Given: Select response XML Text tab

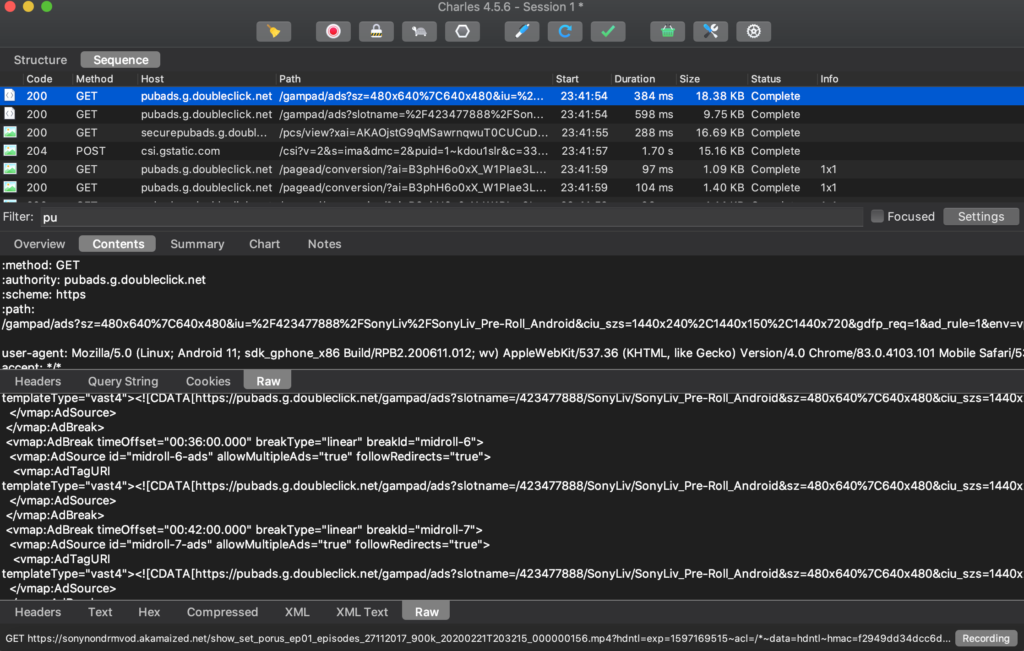Looking at the screenshot, I should tap(362, 612).
